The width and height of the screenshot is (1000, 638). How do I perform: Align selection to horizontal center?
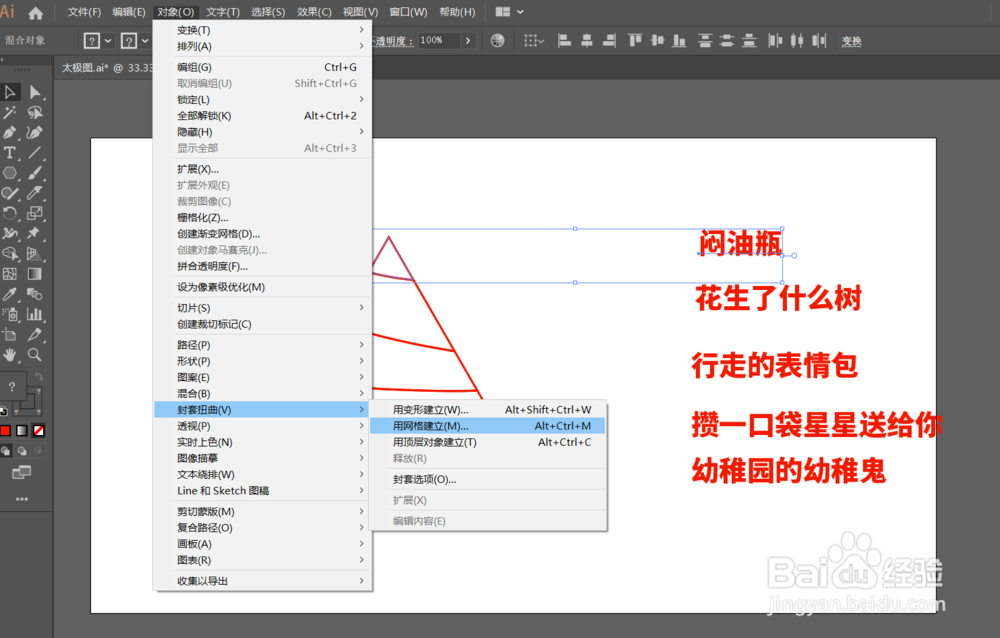[x=587, y=41]
